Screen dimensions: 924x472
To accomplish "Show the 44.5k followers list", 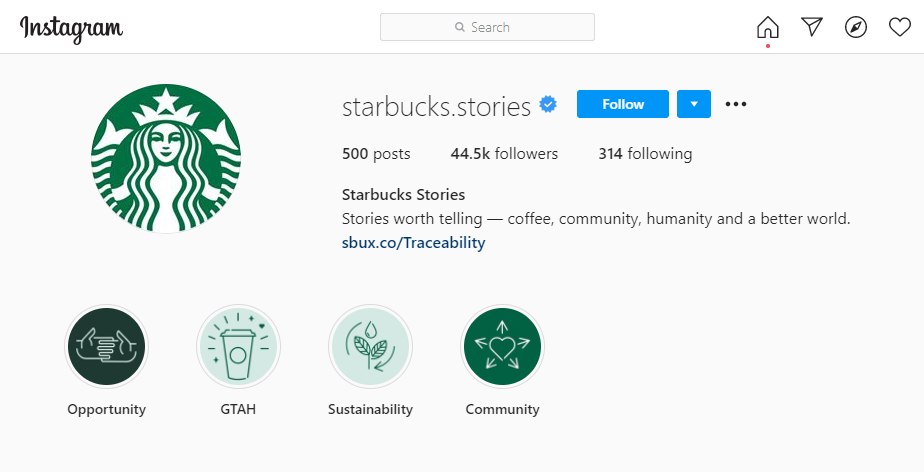I will click(x=504, y=154).
